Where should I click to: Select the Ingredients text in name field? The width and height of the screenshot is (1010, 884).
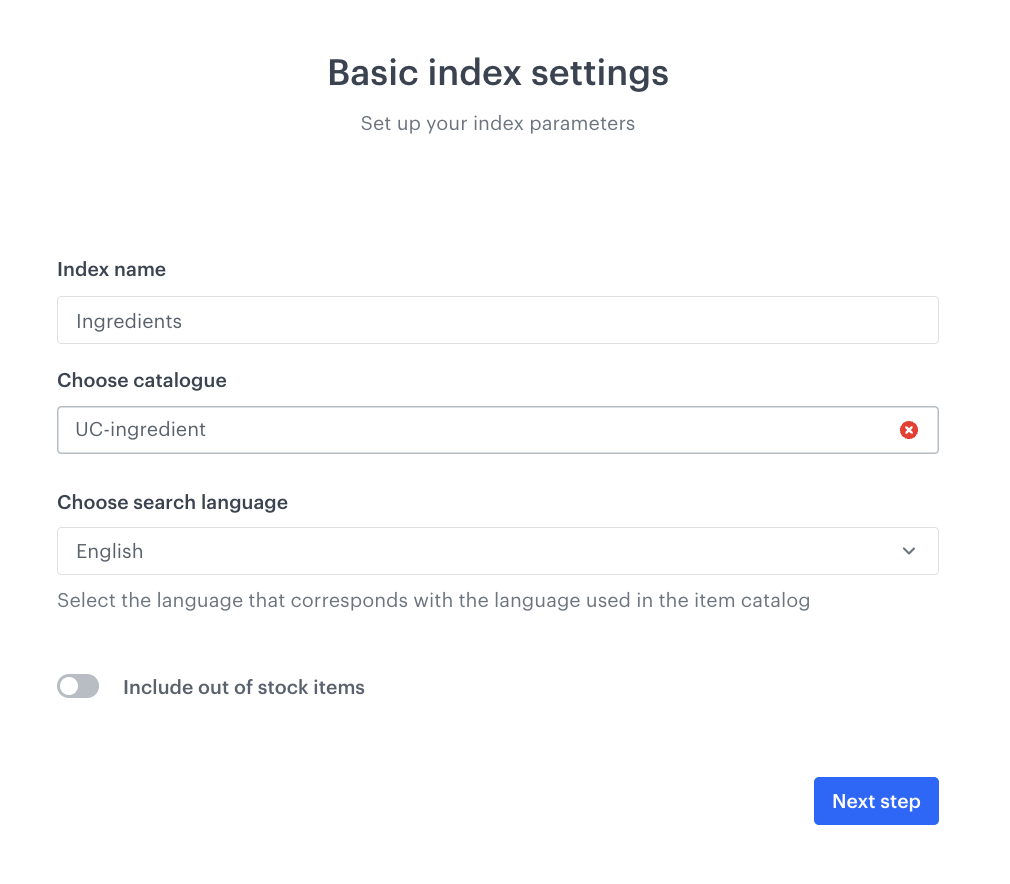pyautogui.click(x=129, y=321)
